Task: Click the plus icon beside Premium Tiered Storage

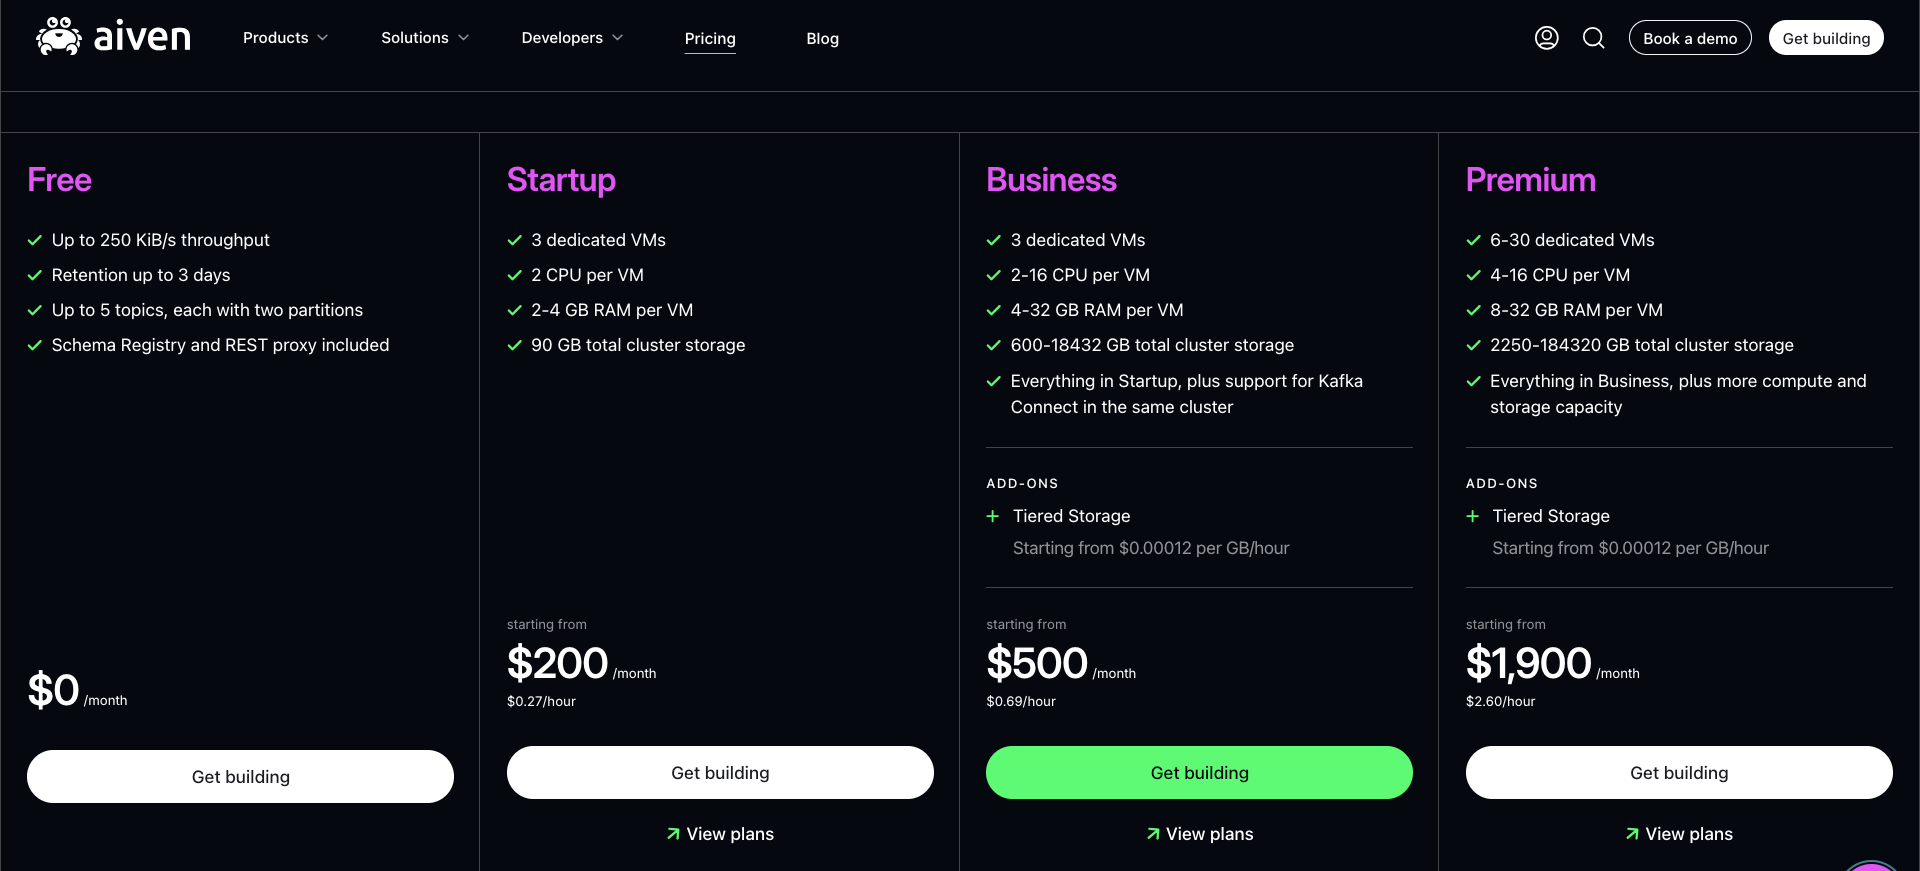Action: click(1472, 516)
